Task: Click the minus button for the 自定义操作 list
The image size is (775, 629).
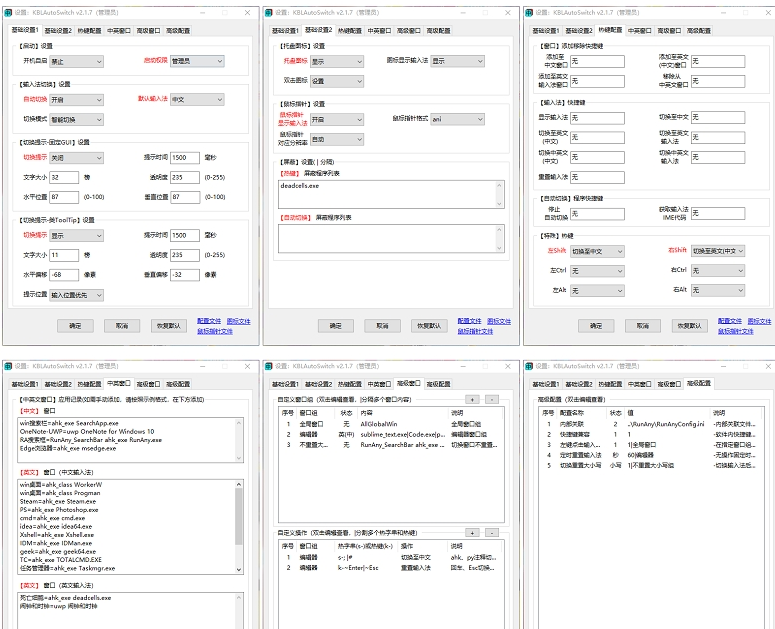Action: click(x=493, y=532)
